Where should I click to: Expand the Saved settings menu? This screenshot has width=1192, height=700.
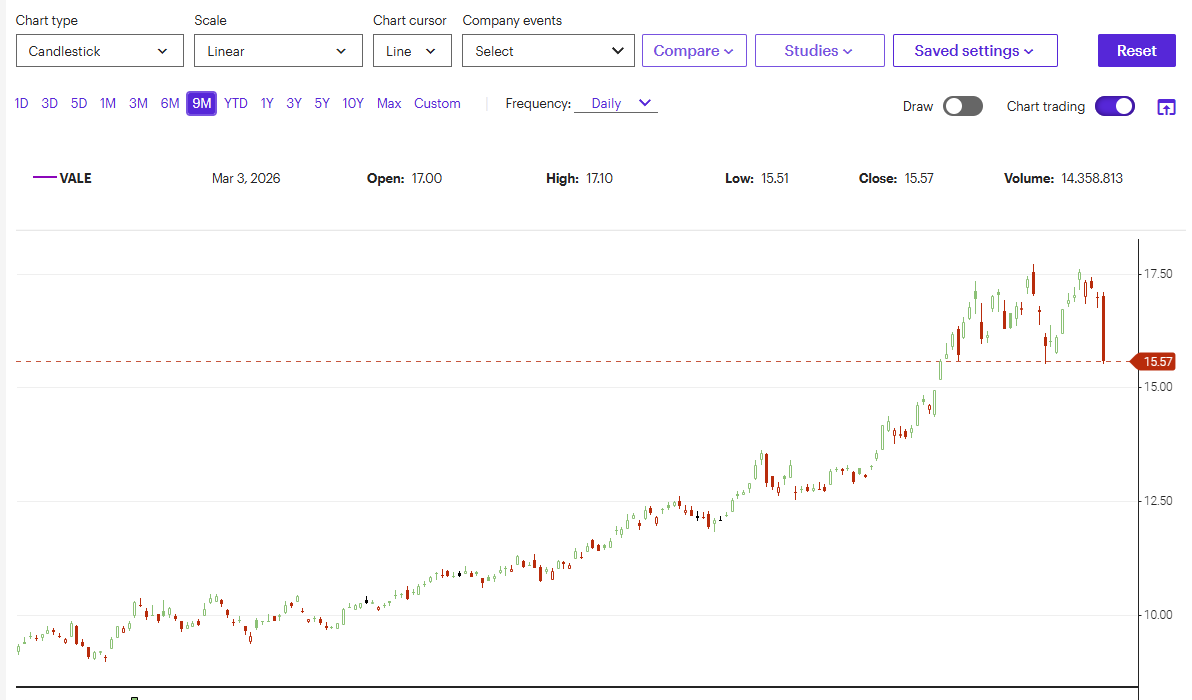click(x=975, y=51)
